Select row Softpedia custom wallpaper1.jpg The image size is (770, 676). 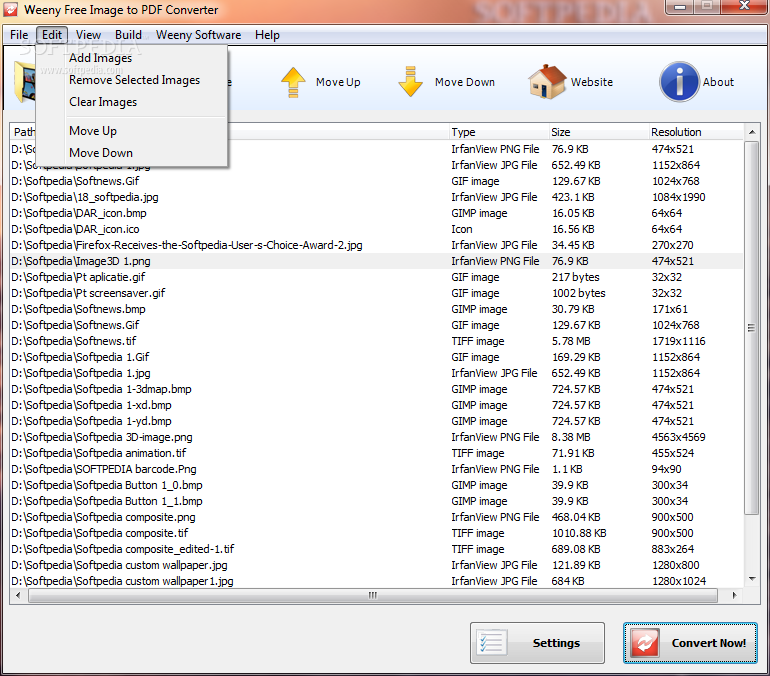tap(377, 581)
